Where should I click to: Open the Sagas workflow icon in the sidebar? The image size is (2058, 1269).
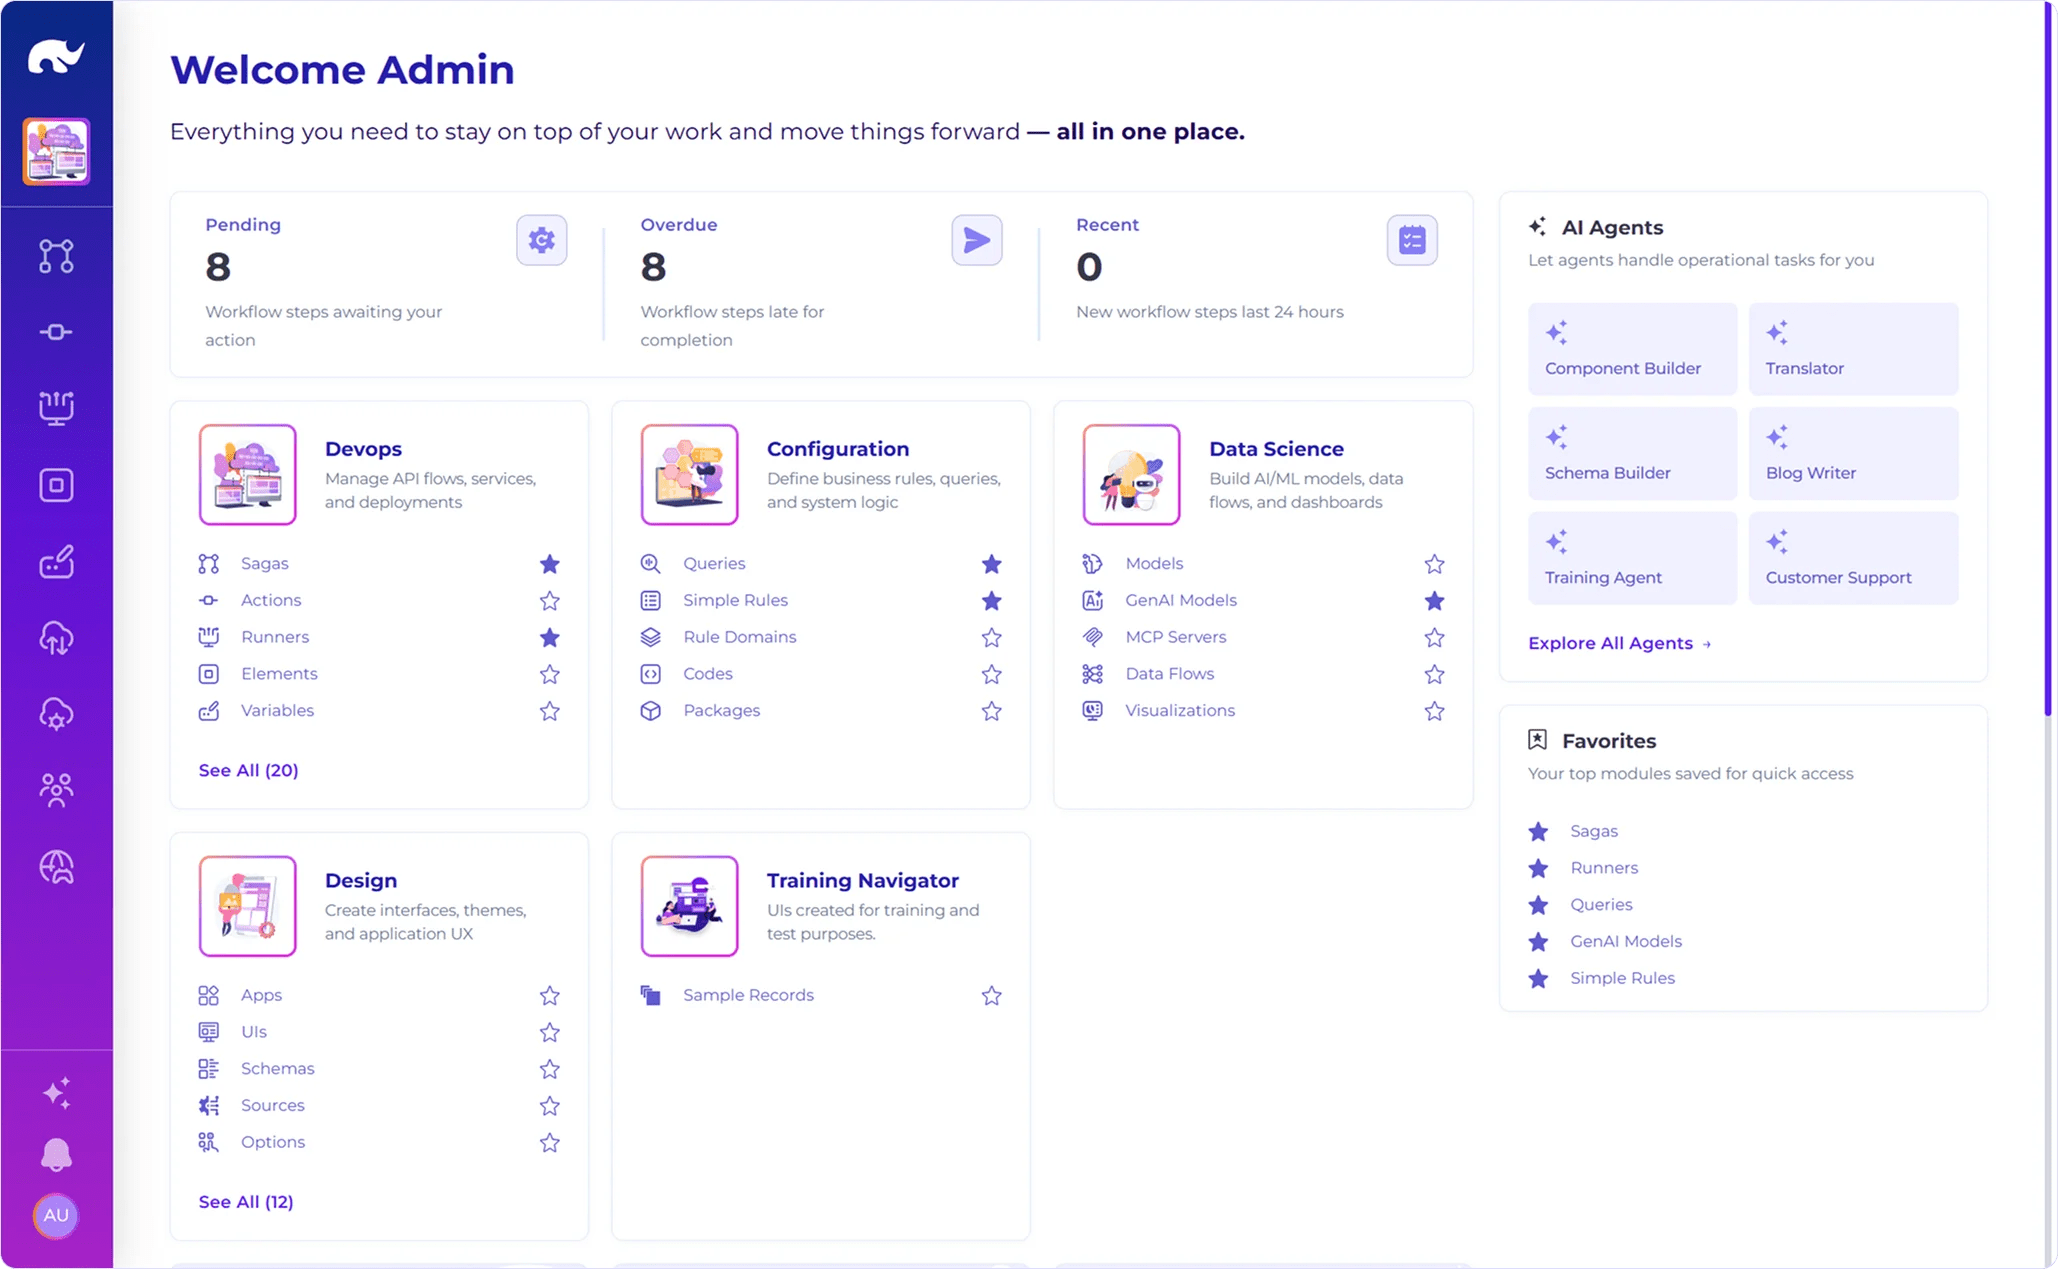[57, 256]
